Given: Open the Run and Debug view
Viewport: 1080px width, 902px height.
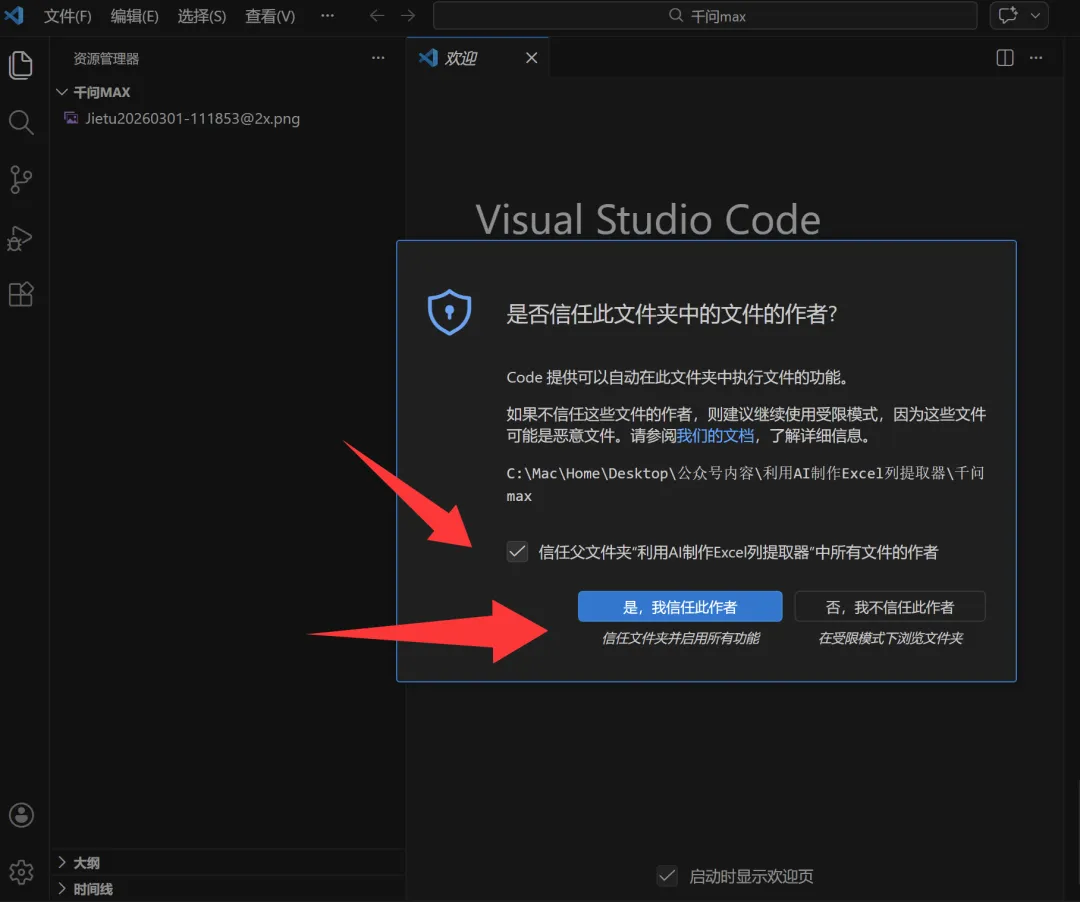Looking at the screenshot, I should (x=21, y=238).
